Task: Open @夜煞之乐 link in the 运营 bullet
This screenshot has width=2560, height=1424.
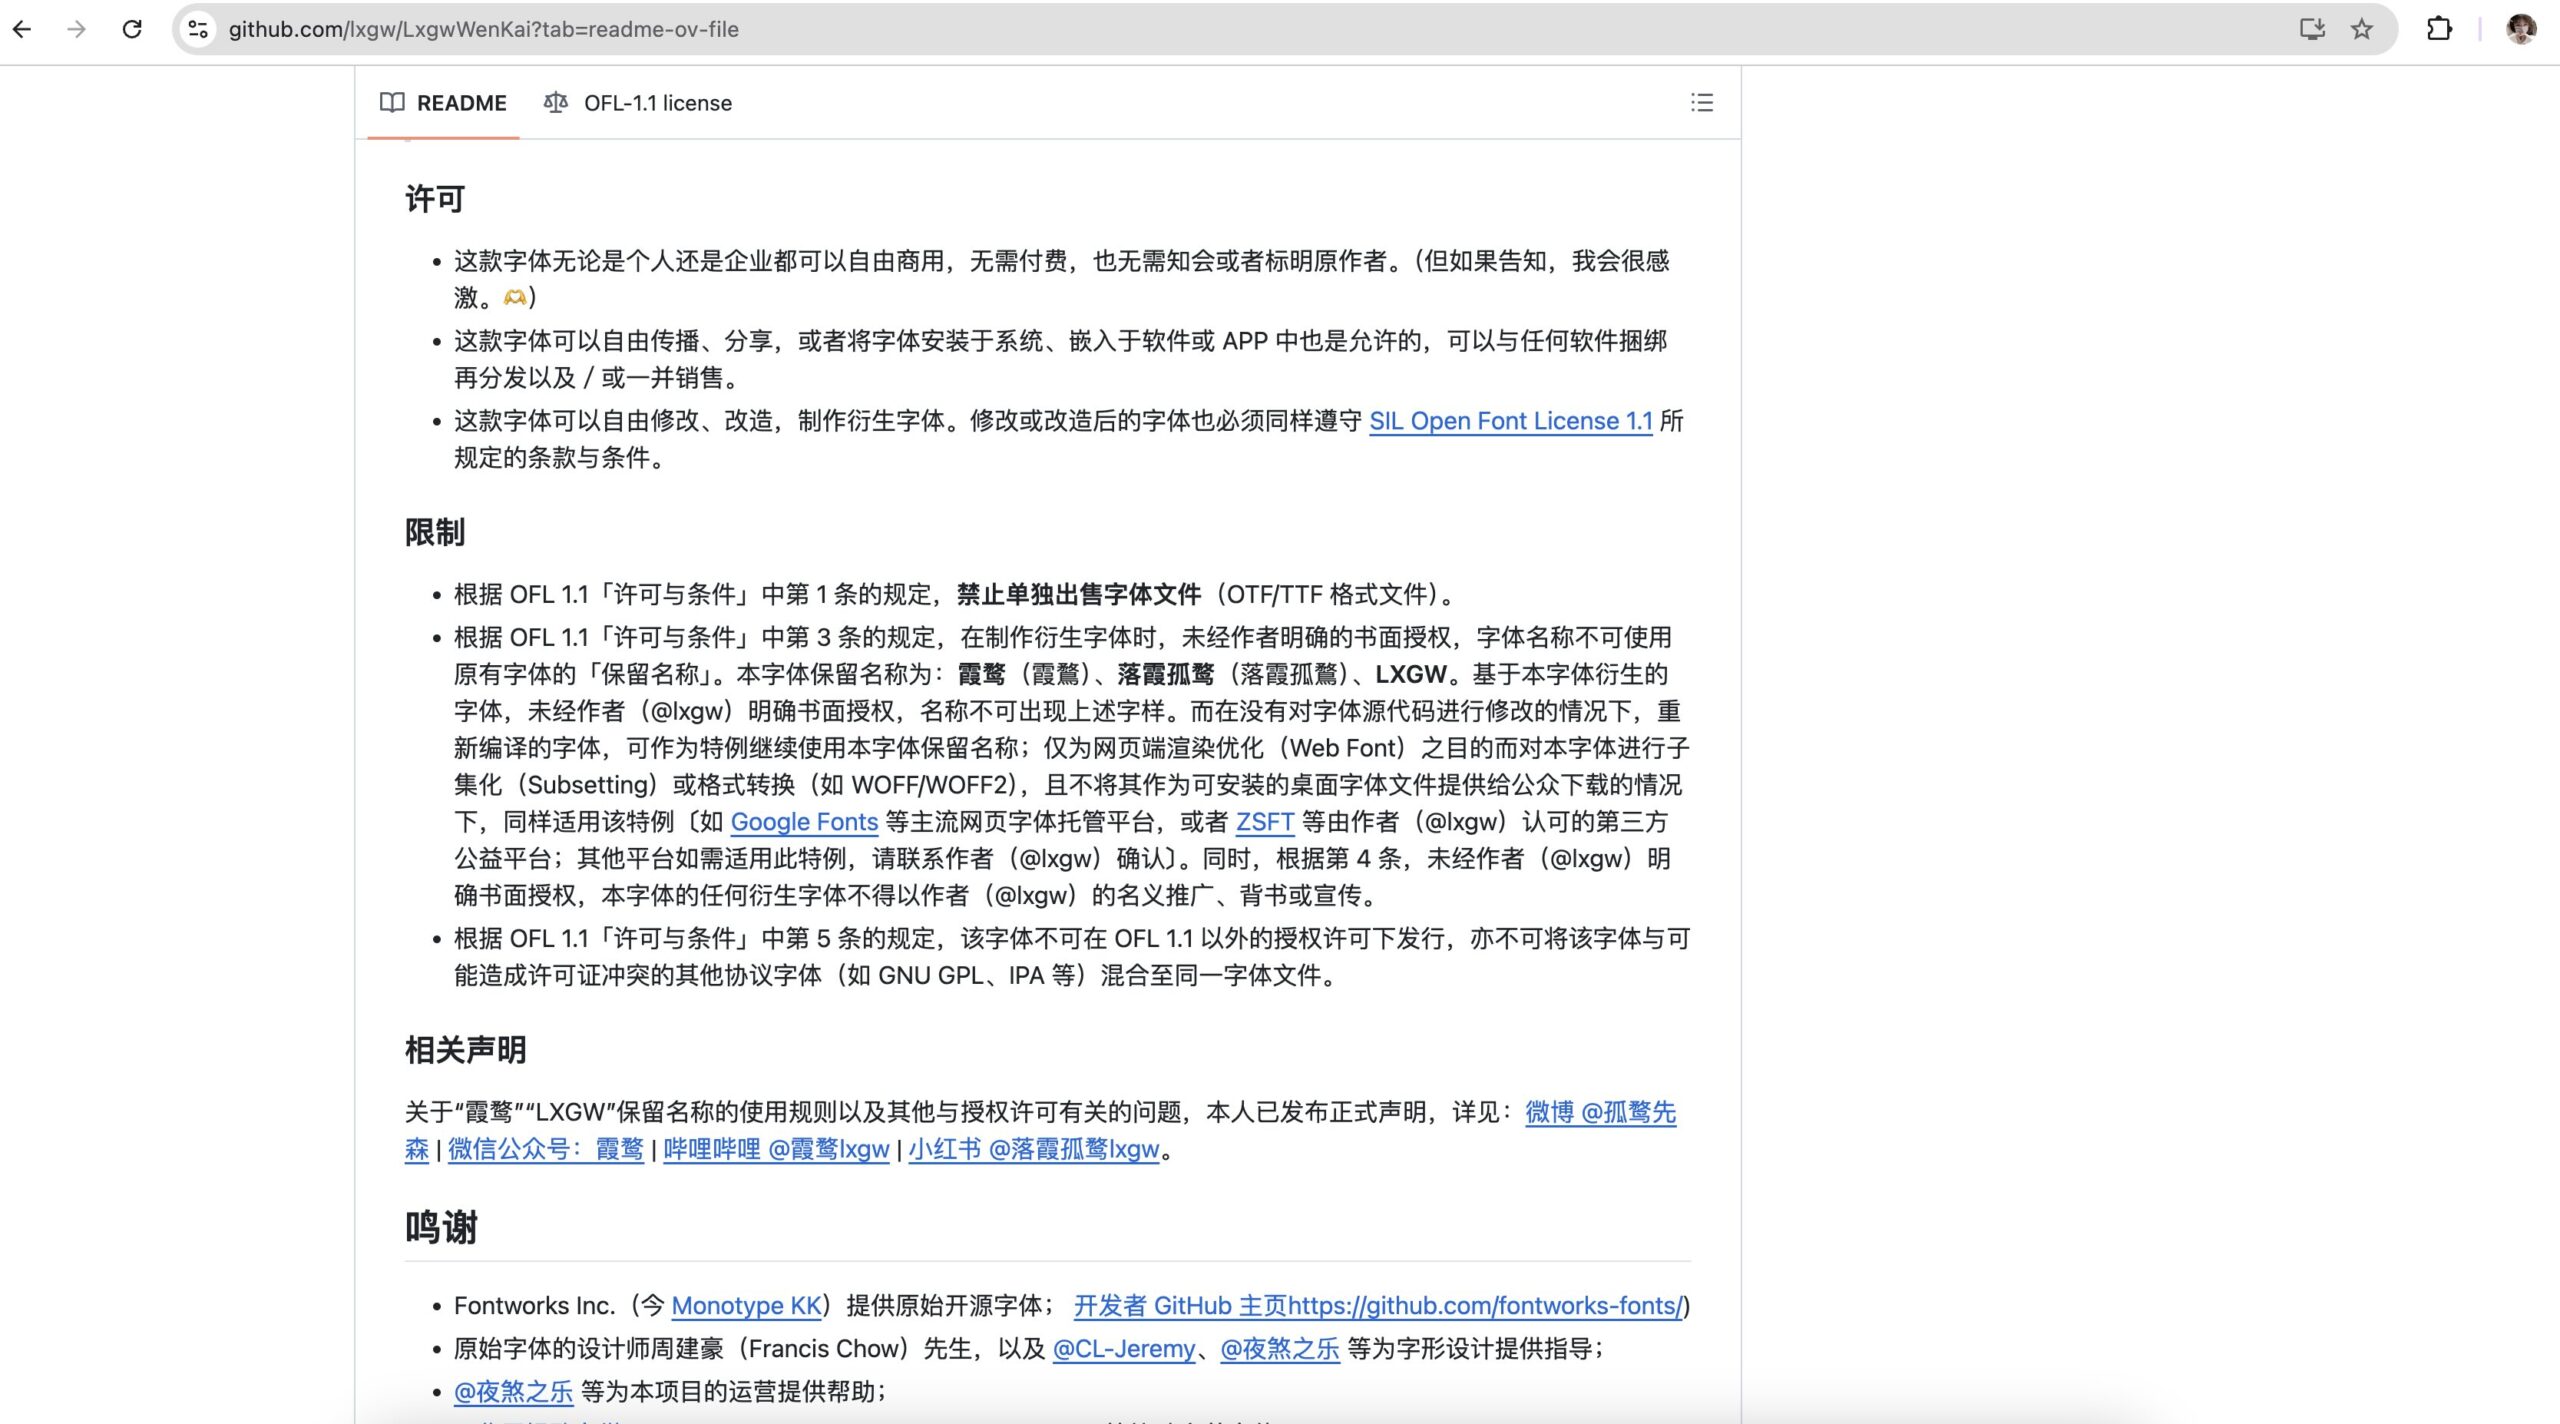Action: [513, 1392]
